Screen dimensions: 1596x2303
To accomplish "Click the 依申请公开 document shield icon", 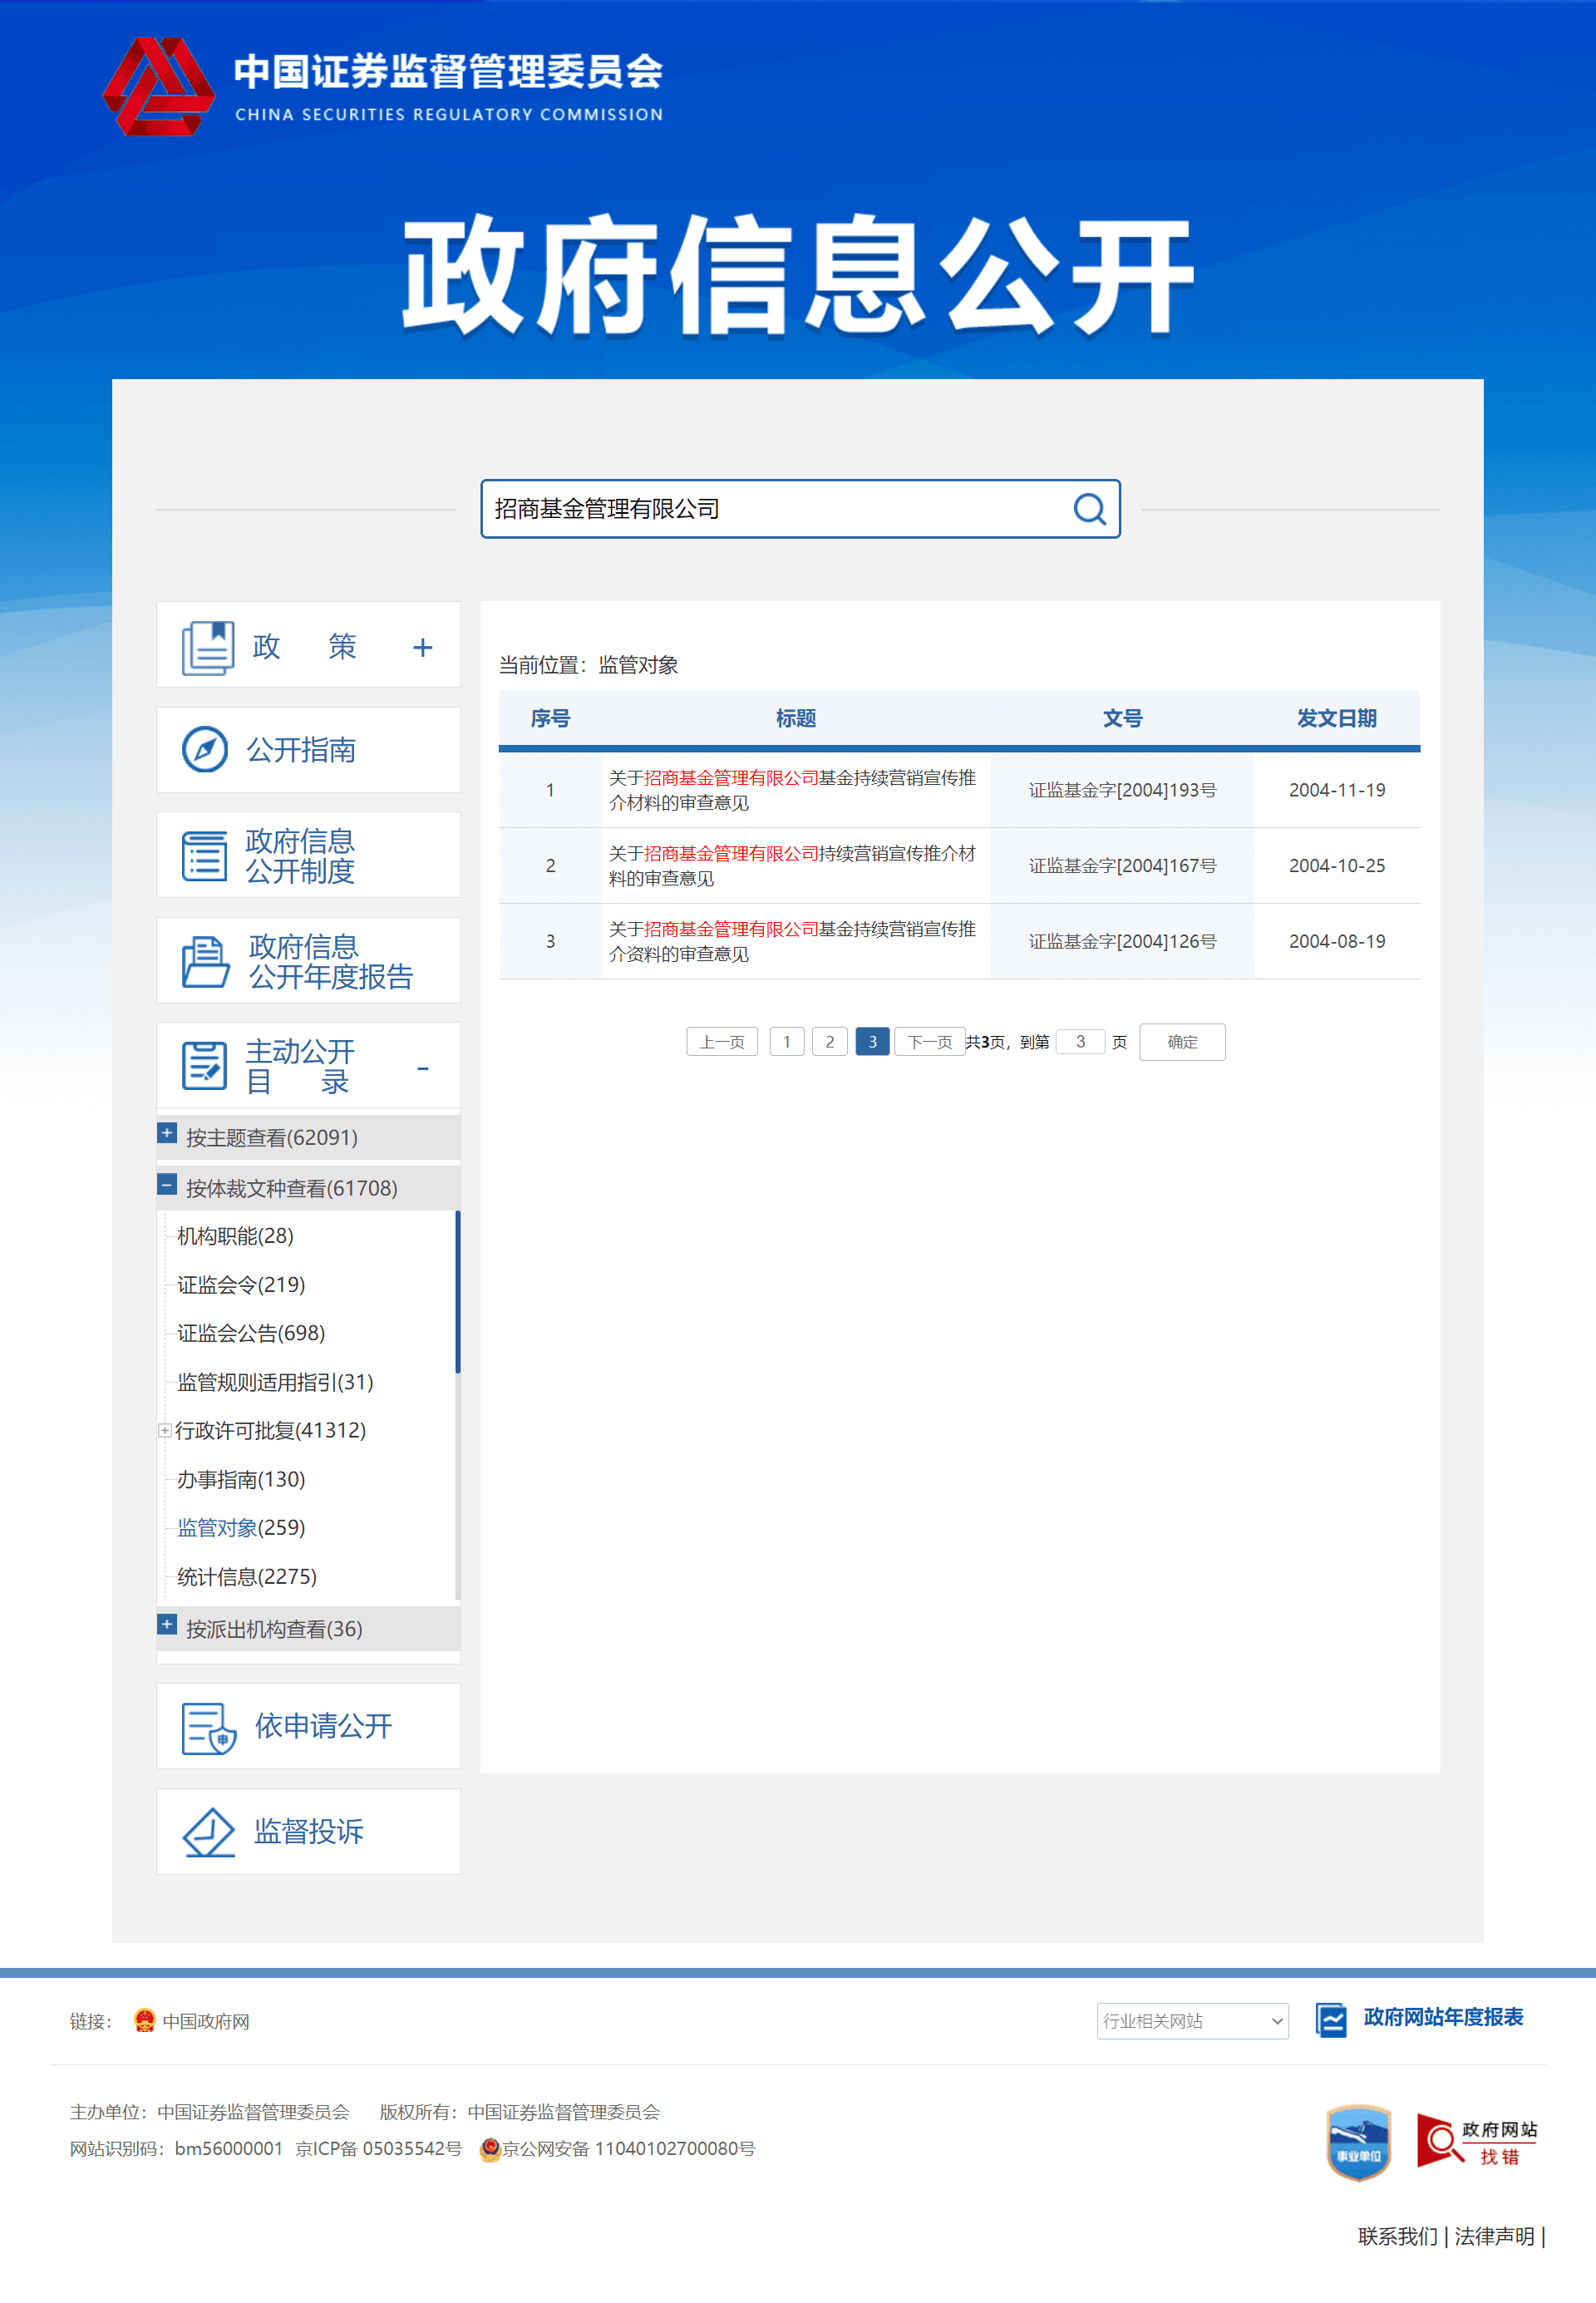I will pos(208,1728).
